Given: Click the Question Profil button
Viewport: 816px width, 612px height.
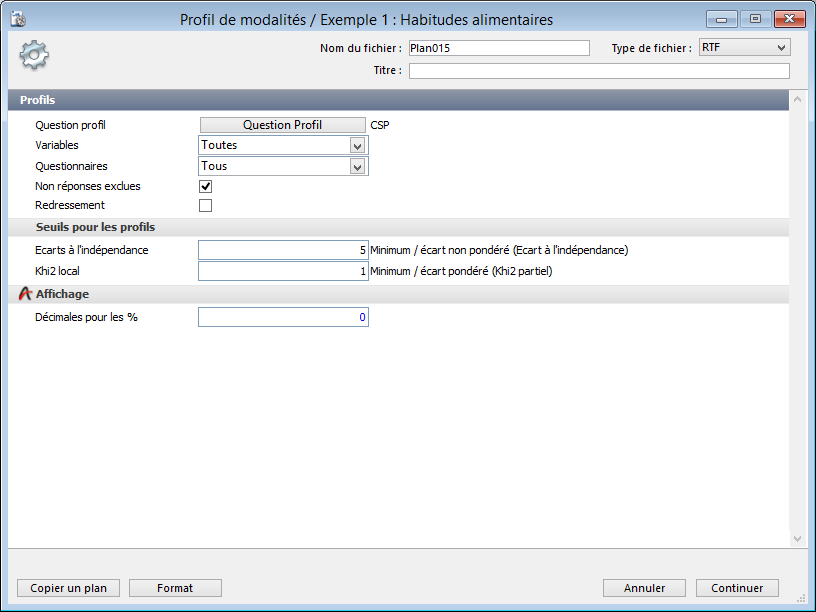Looking at the screenshot, I should click(283, 125).
